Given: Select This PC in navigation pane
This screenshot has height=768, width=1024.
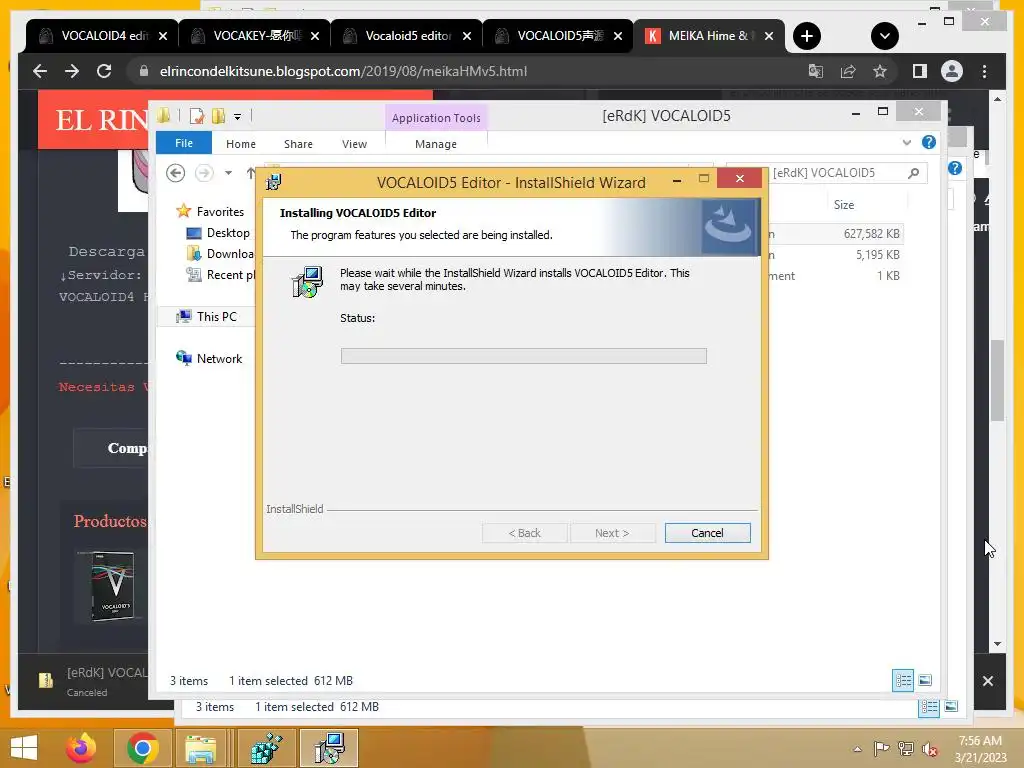Looking at the screenshot, I should pyautogui.click(x=206, y=317).
